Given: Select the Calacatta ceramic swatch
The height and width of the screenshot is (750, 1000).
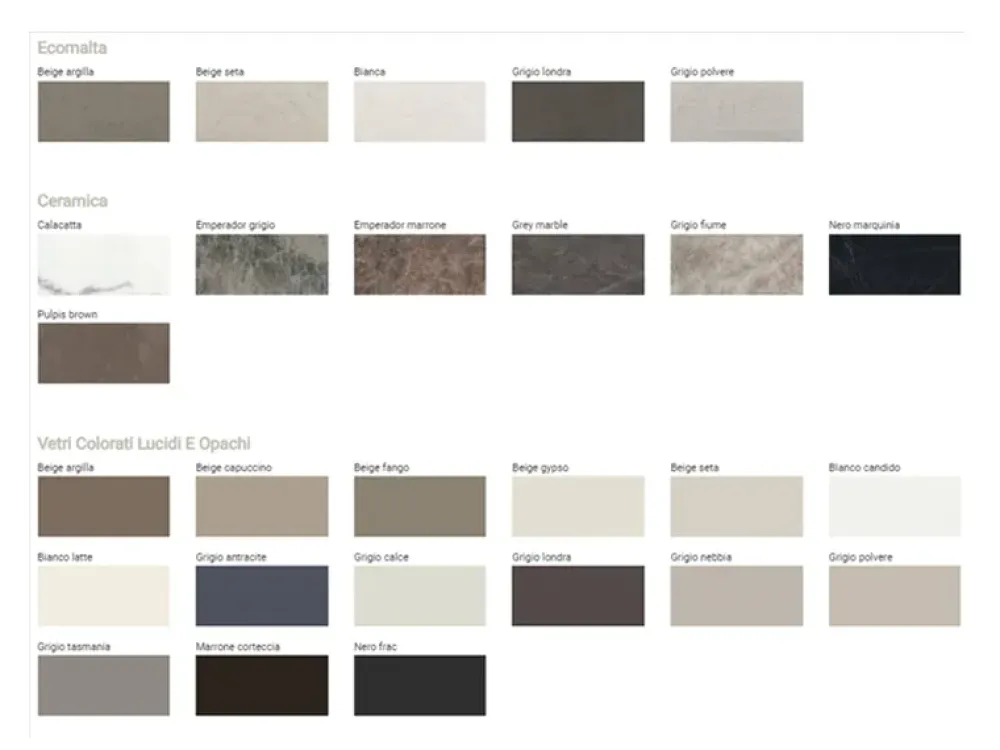Looking at the screenshot, I should click(103, 265).
